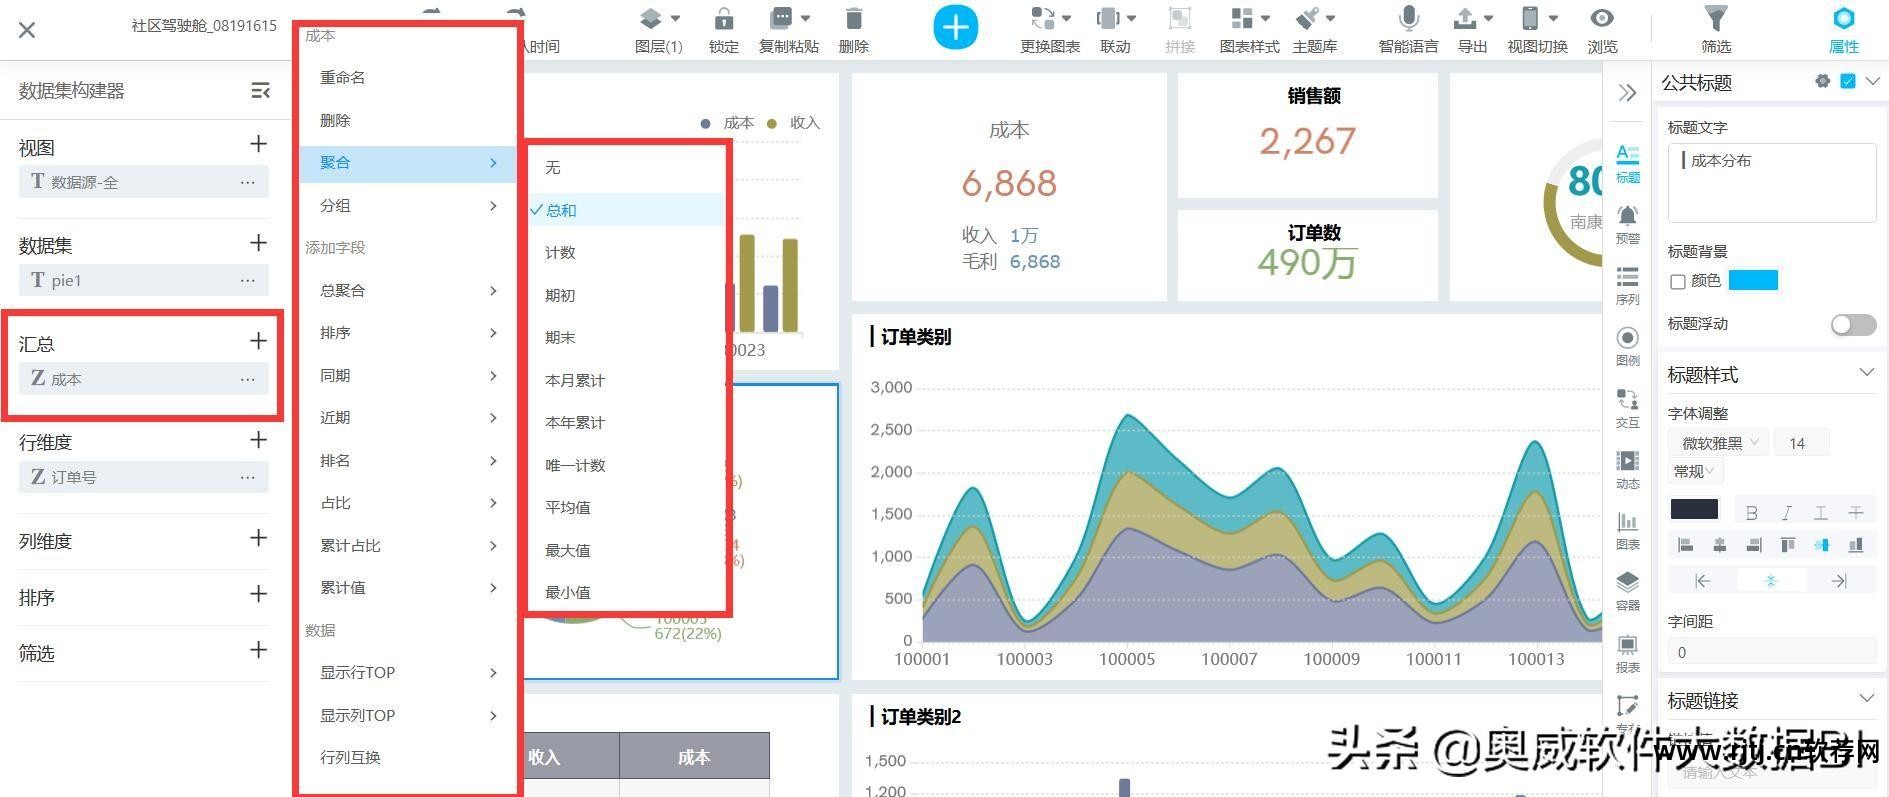This screenshot has height=797, width=1889.
Task: Add a 汇总 field with plus
Action: [258, 342]
